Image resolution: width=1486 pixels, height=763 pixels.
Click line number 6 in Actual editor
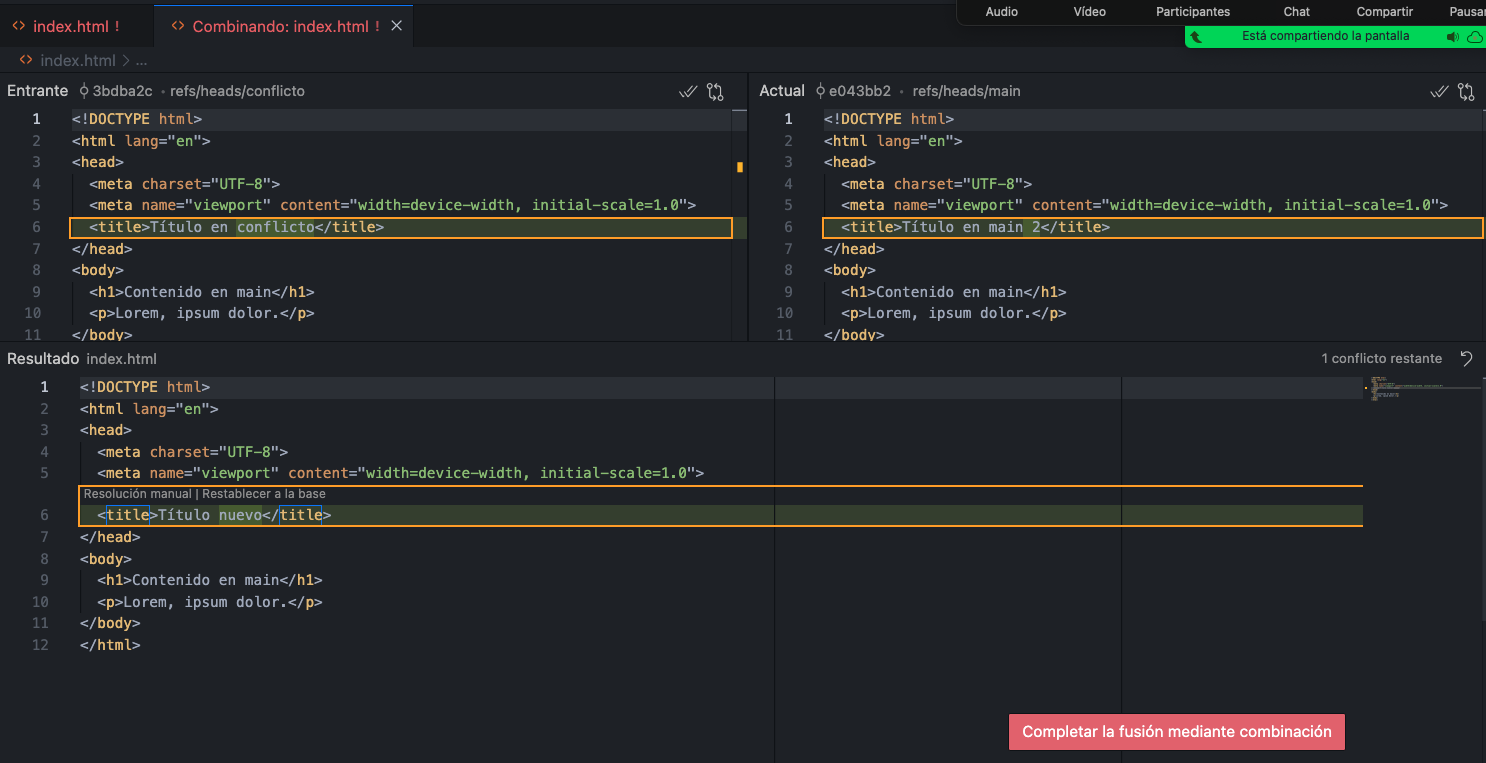pyautogui.click(x=788, y=228)
